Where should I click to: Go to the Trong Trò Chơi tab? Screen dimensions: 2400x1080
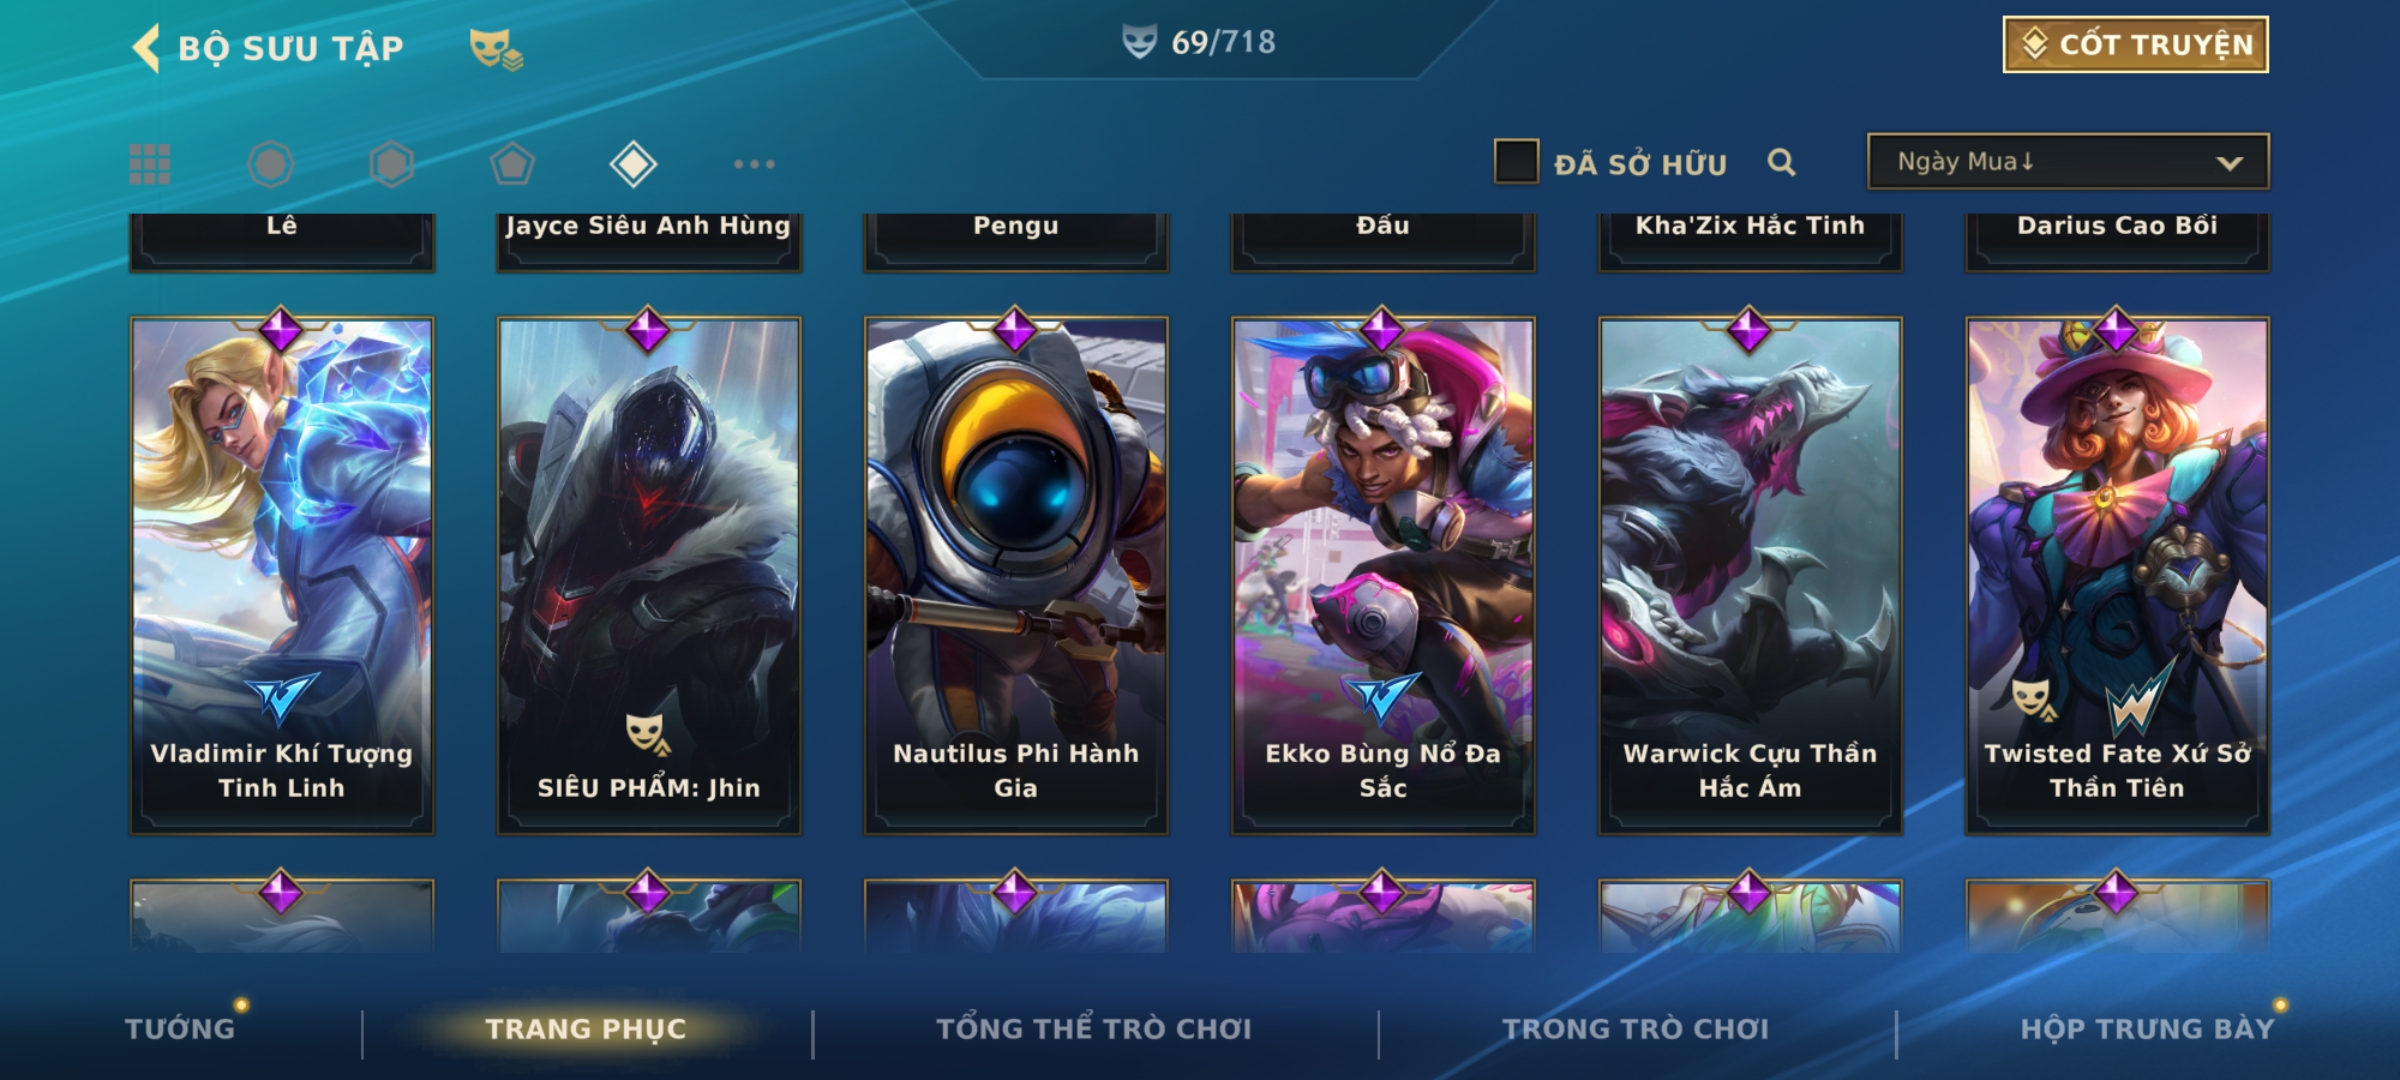point(1636,1028)
